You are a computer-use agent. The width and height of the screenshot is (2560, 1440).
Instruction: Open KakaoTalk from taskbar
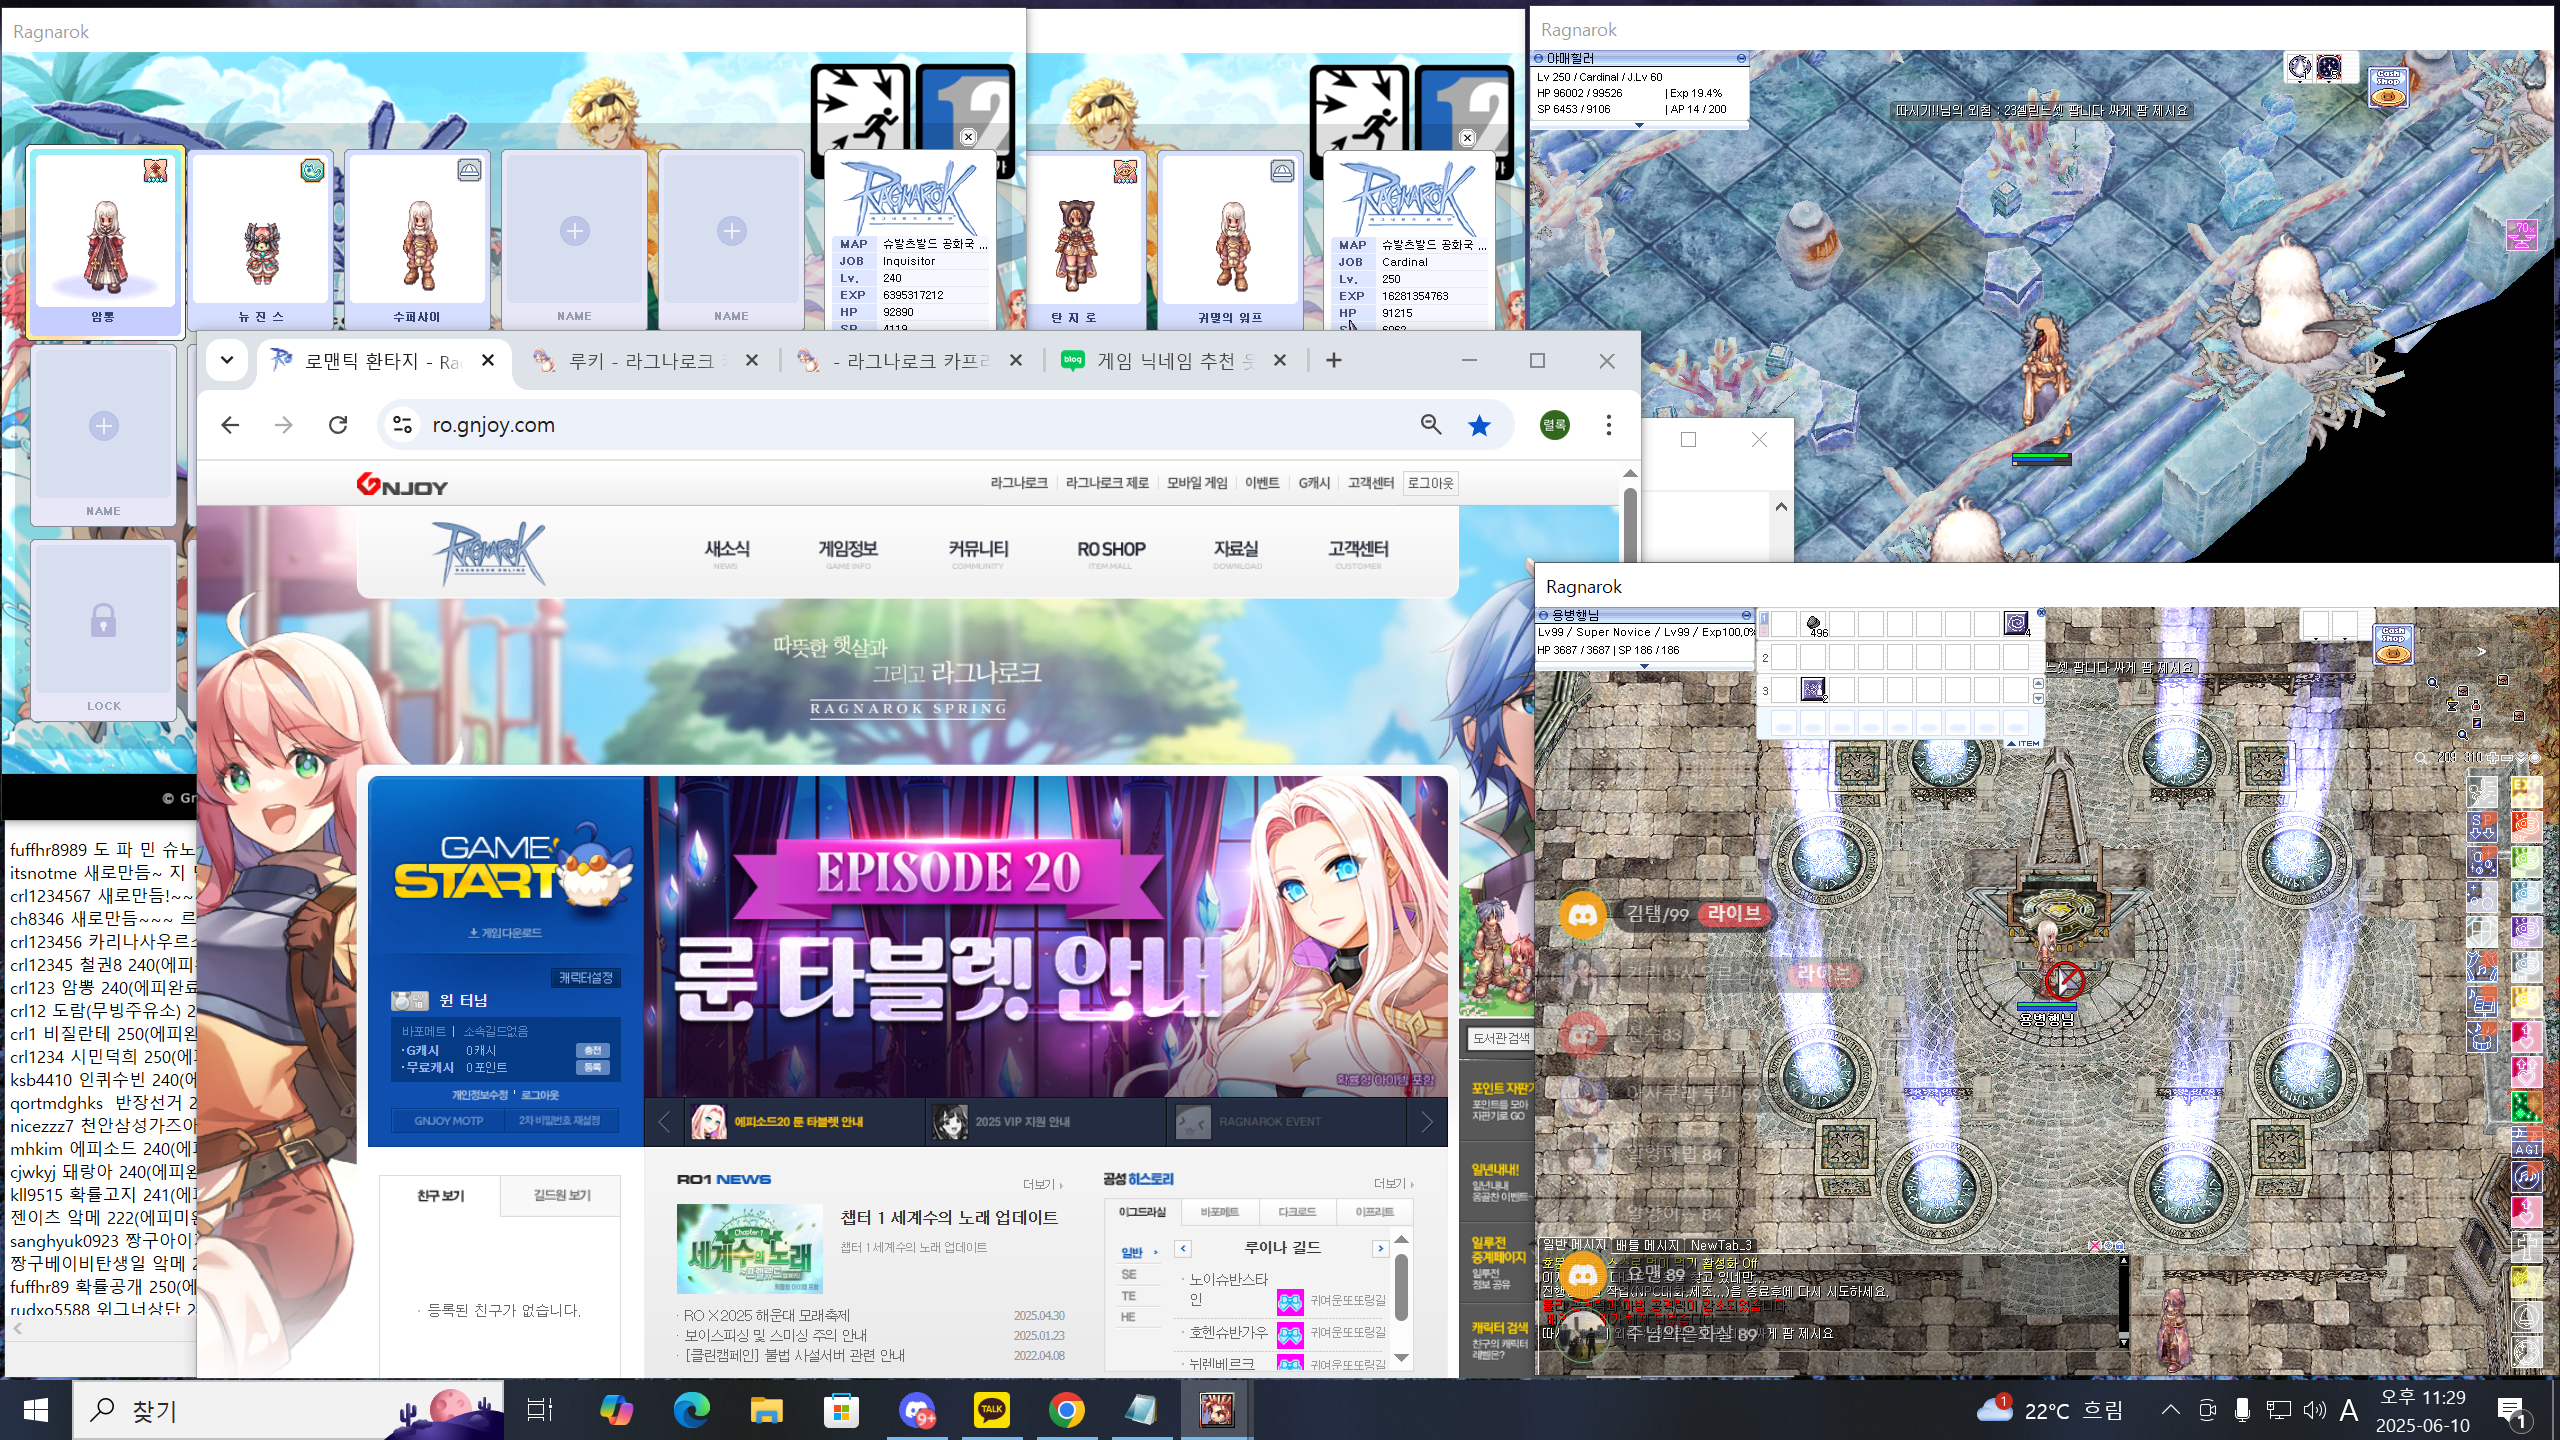(992, 1411)
